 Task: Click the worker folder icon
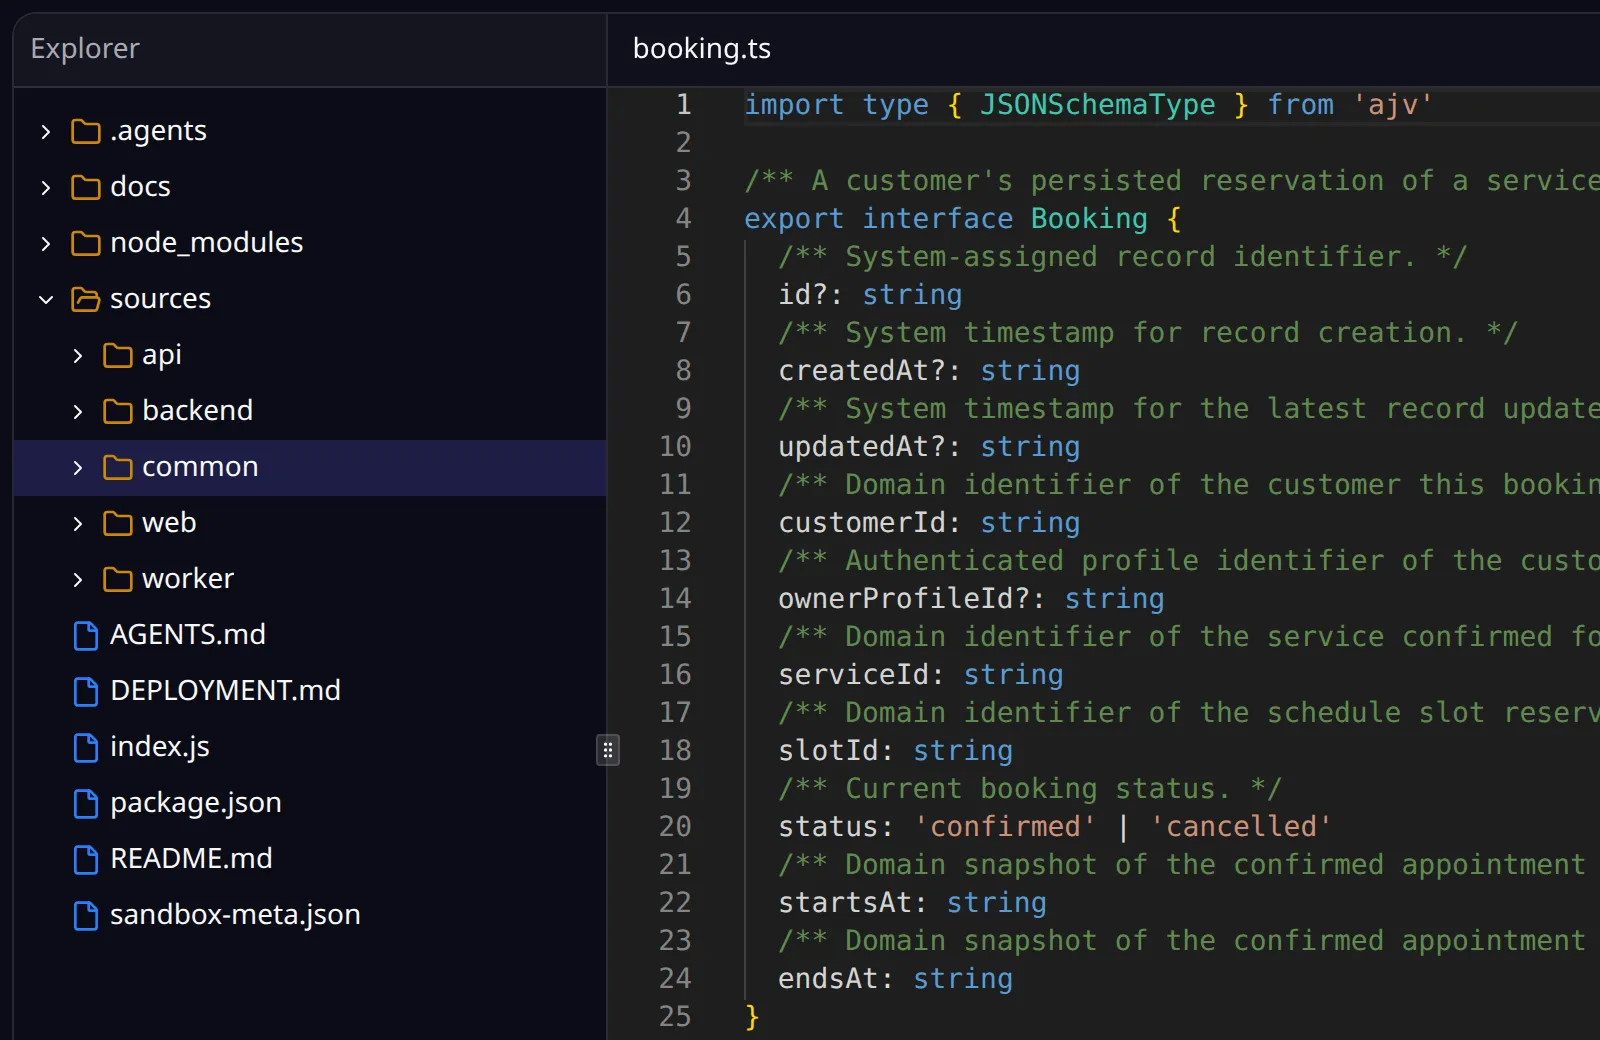(118, 579)
